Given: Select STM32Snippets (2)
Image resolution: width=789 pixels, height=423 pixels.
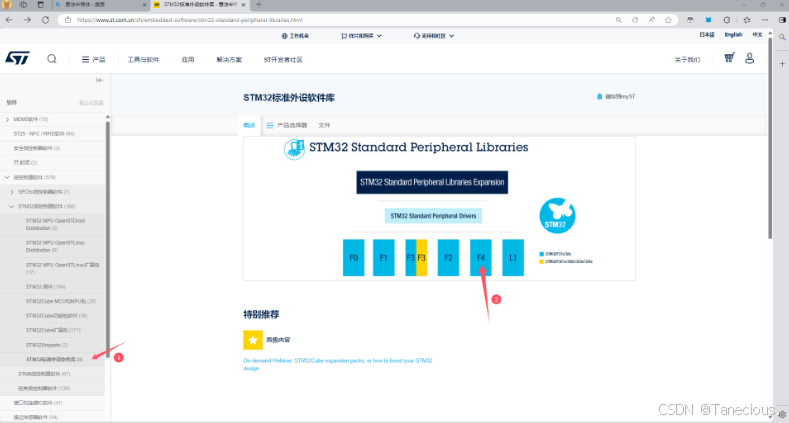Looking at the screenshot, I should (47, 345).
